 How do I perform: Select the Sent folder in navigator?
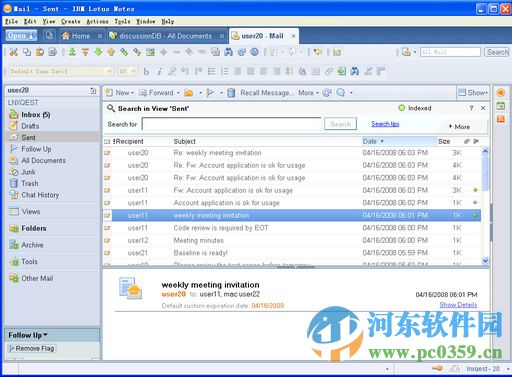pos(52,137)
